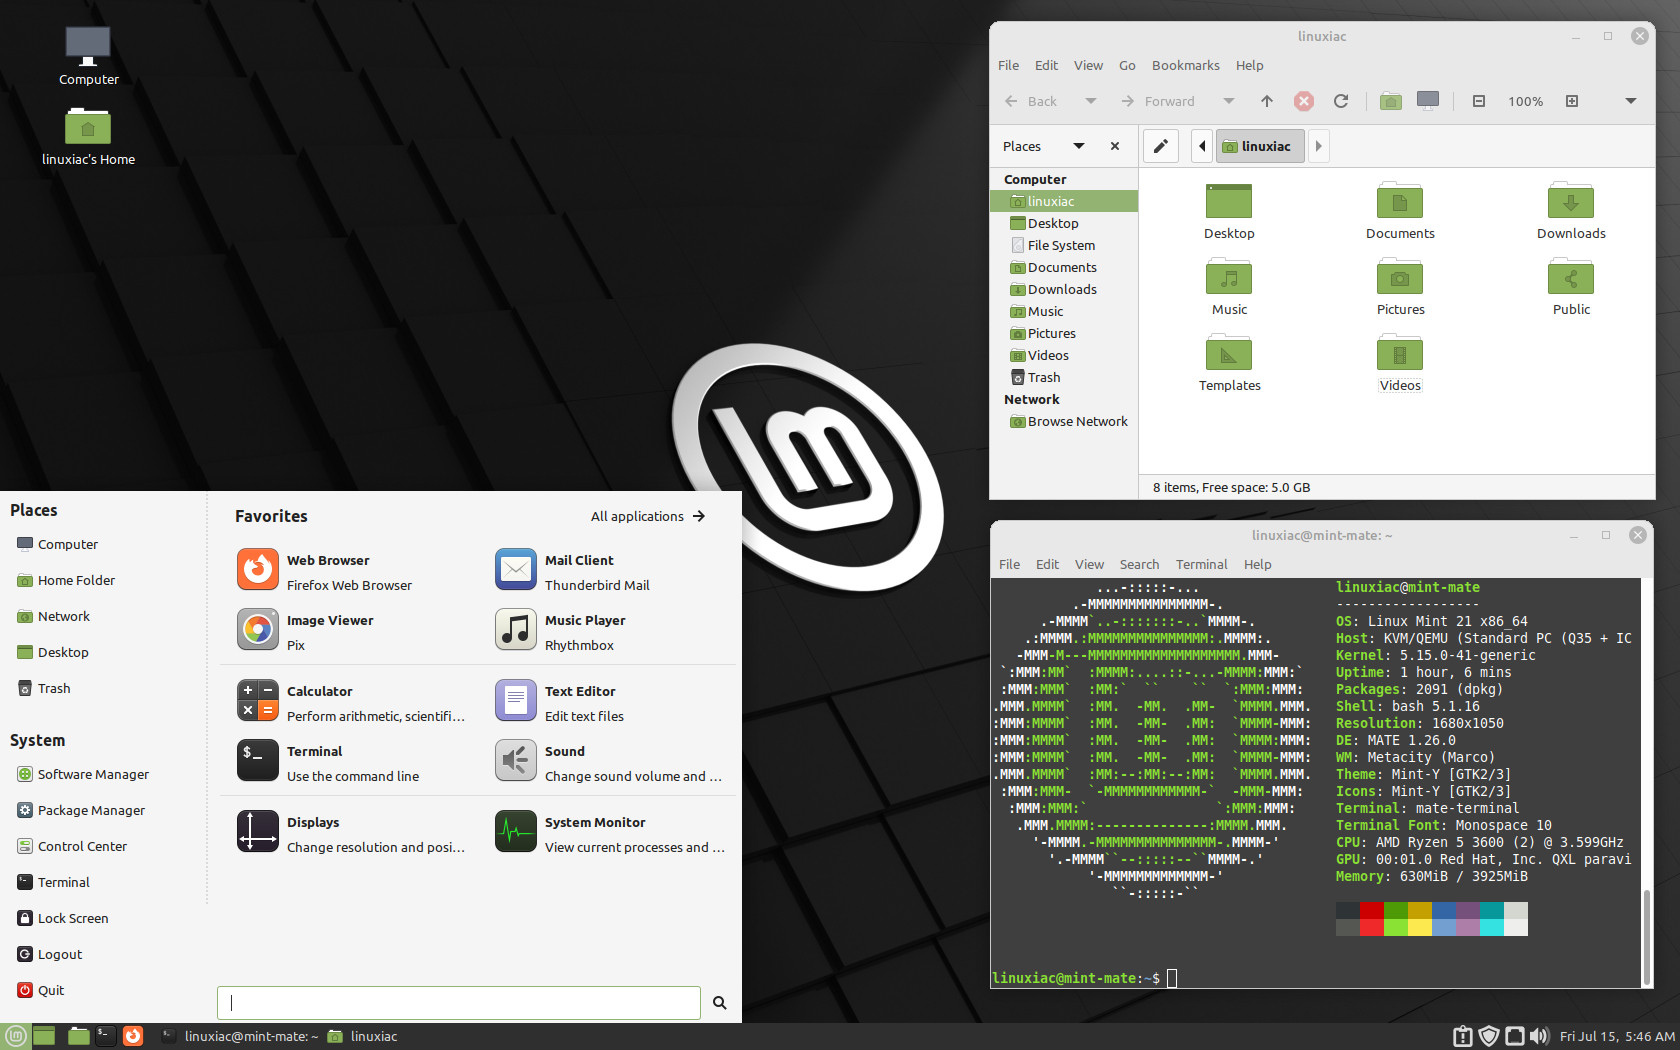Select Downloads folder in file view
Screen dimensions: 1680x1050
tap(1571, 212)
